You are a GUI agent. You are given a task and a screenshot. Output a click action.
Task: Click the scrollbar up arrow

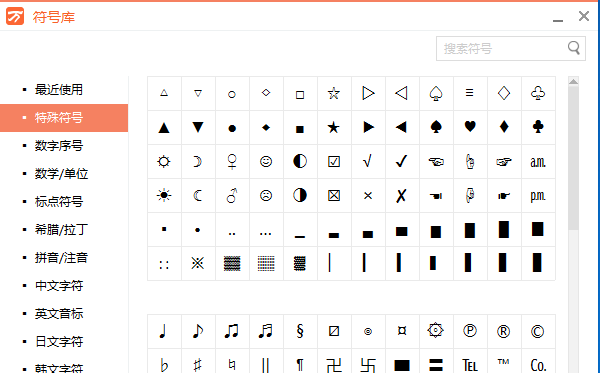[x=573, y=81]
